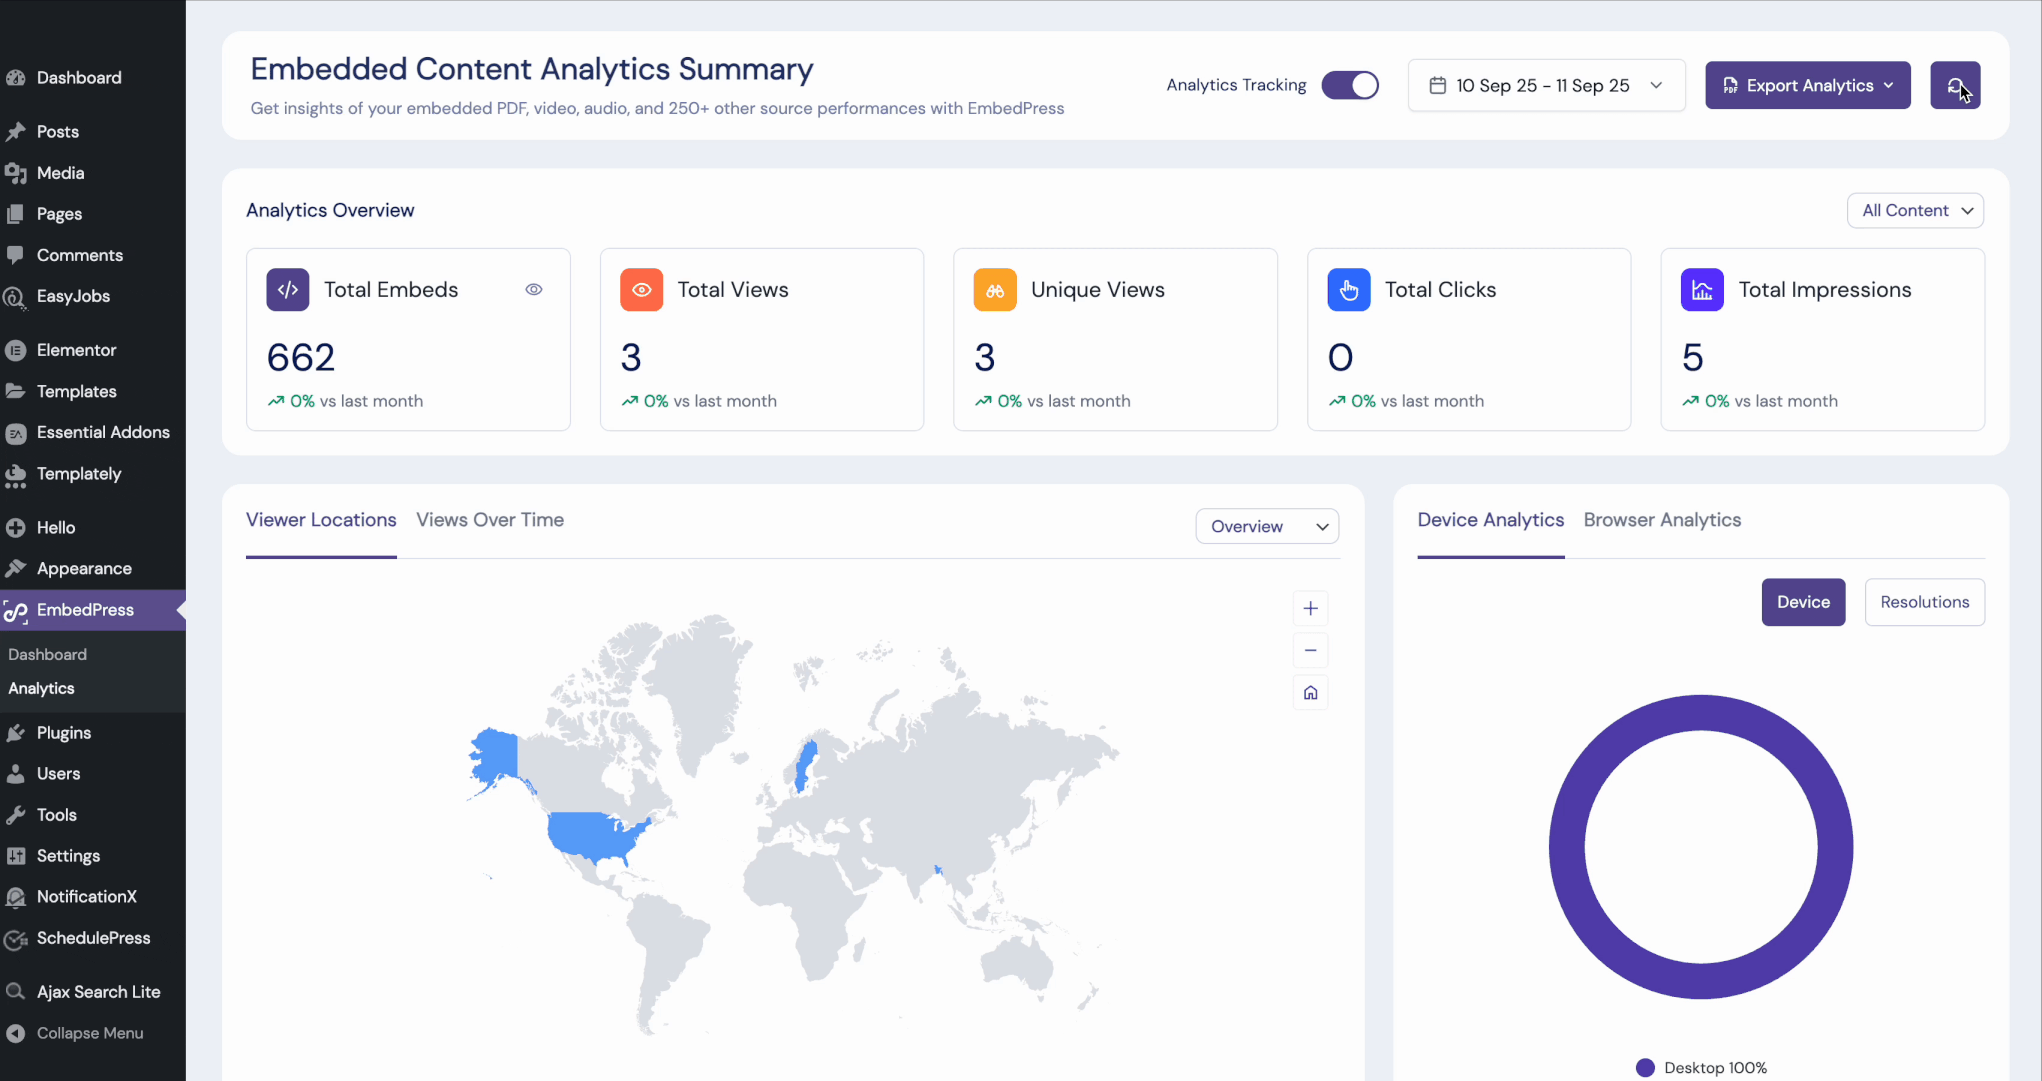The width and height of the screenshot is (2042, 1081).
Task: Open the Settings menu item
Action: 92,855
